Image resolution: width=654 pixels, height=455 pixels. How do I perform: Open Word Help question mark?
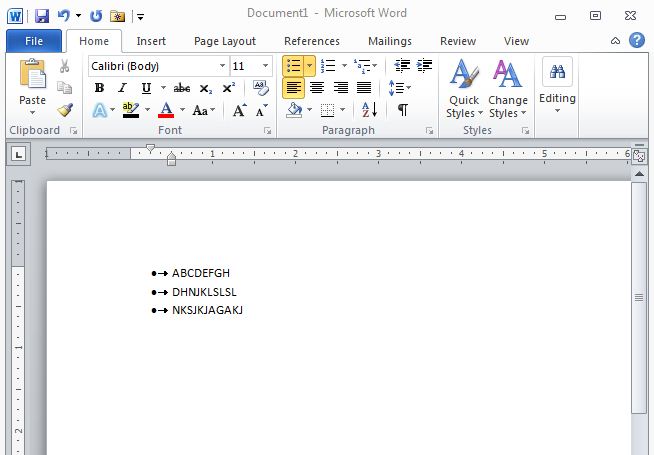(x=637, y=40)
